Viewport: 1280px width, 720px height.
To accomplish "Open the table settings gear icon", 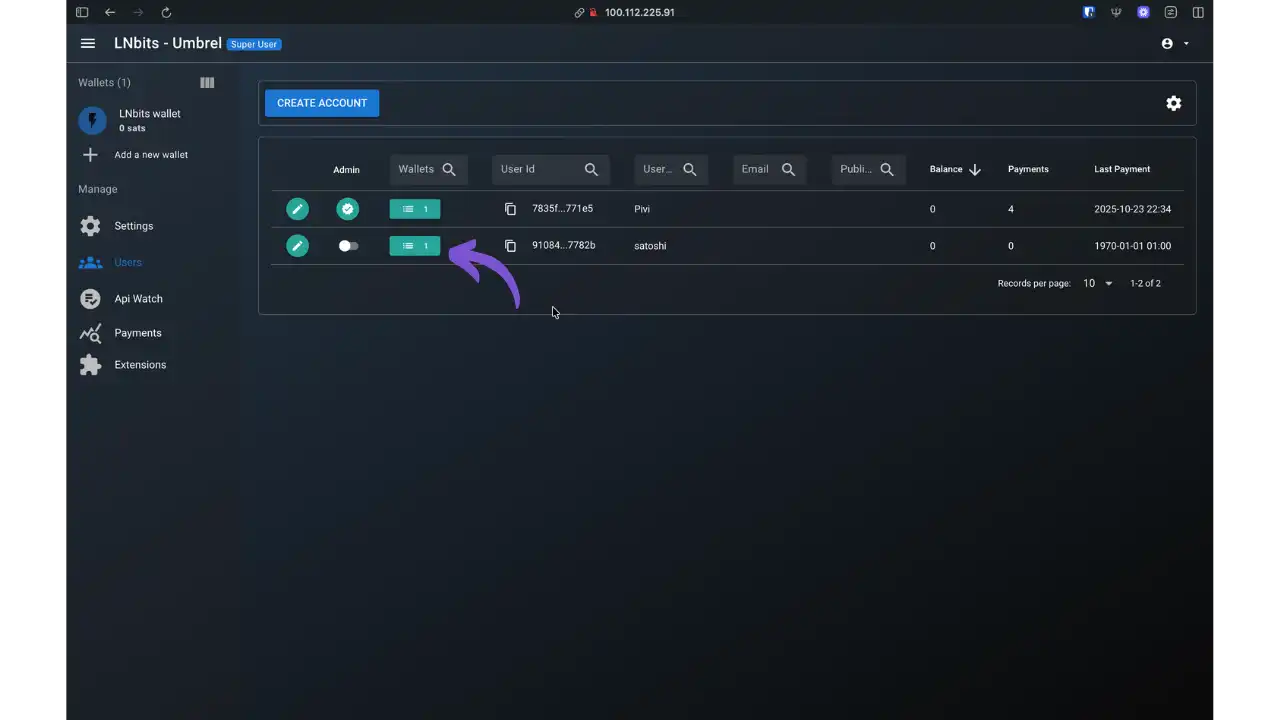I will pos(1173,103).
